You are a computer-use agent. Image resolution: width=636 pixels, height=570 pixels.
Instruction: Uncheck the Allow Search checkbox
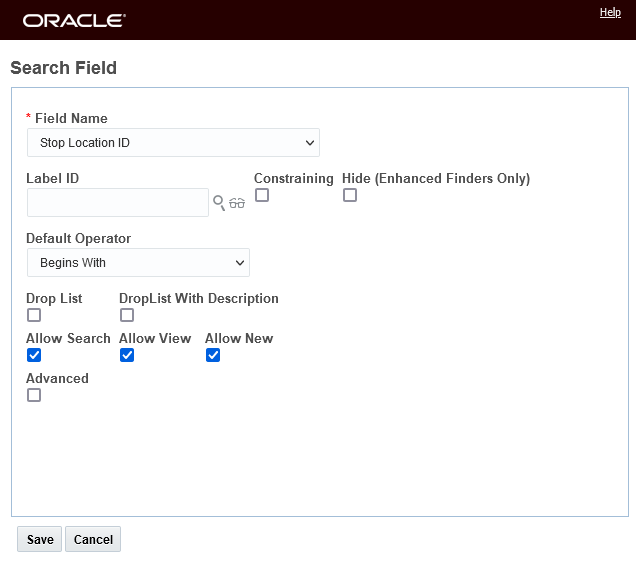click(34, 355)
